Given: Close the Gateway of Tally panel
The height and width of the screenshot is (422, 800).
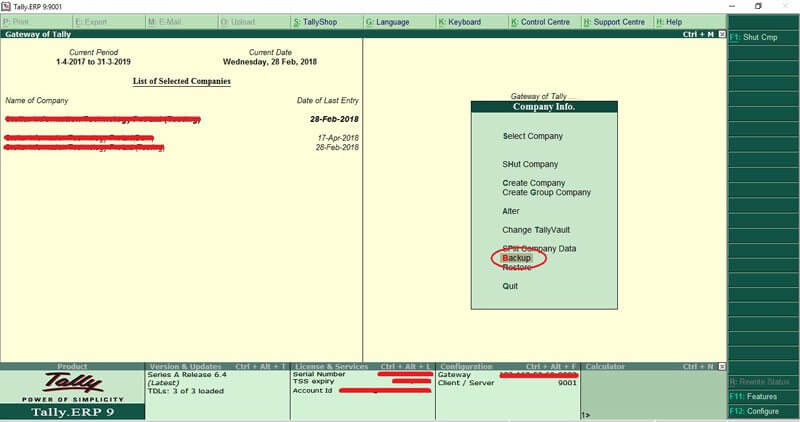Looking at the screenshot, I should 722,34.
